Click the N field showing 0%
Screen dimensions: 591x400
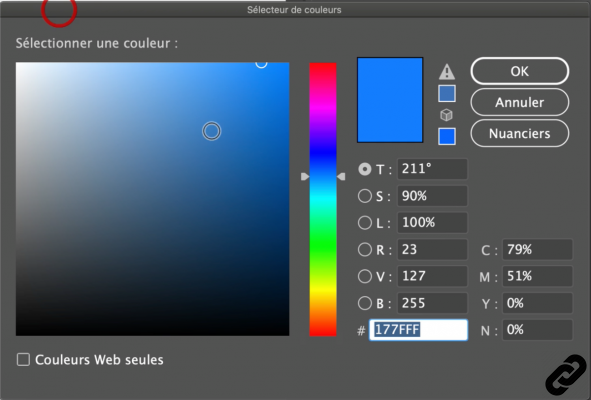pos(537,330)
